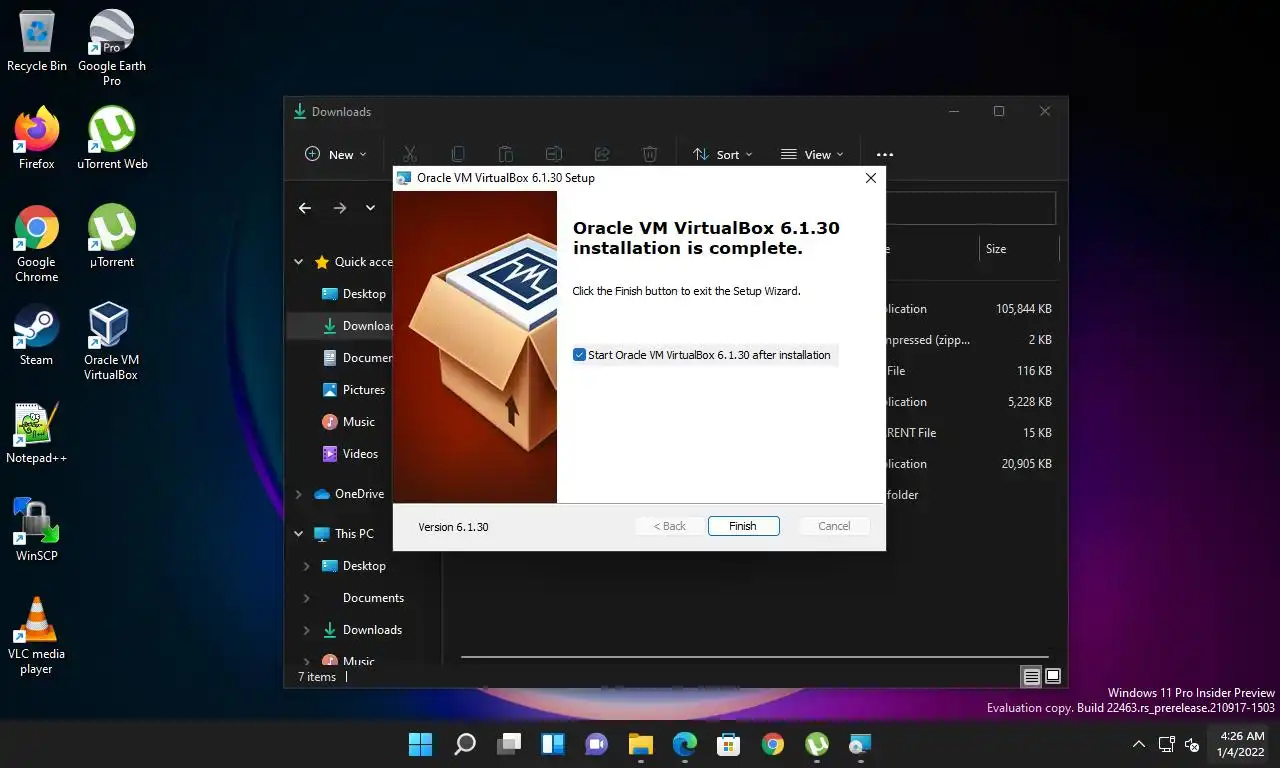Image resolution: width=1280 pixels, height=768 pixels.
Task: Uncheck Start Oracle VM VirtualBox after installation
Action: [579, 355]
